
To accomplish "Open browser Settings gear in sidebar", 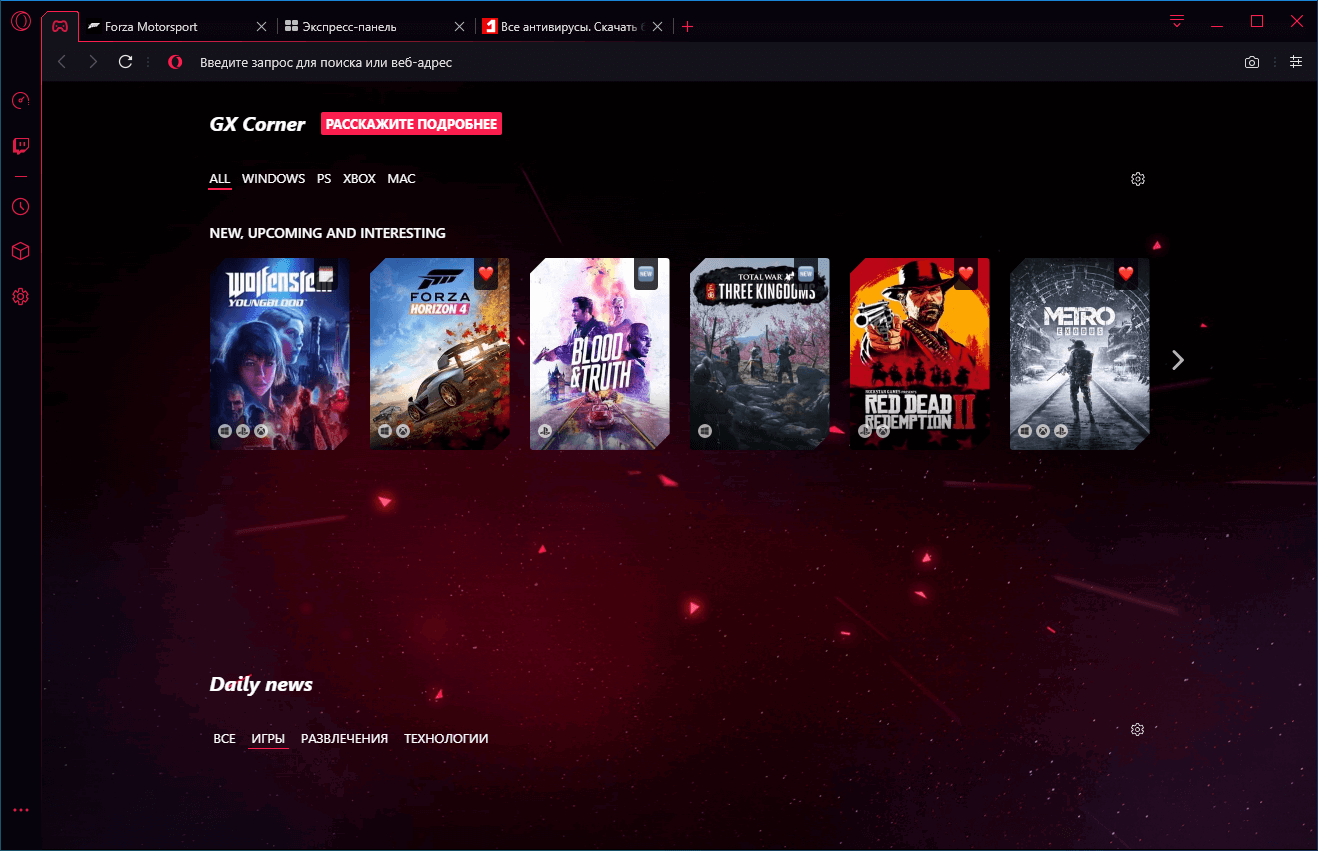I will pos(21,297).
